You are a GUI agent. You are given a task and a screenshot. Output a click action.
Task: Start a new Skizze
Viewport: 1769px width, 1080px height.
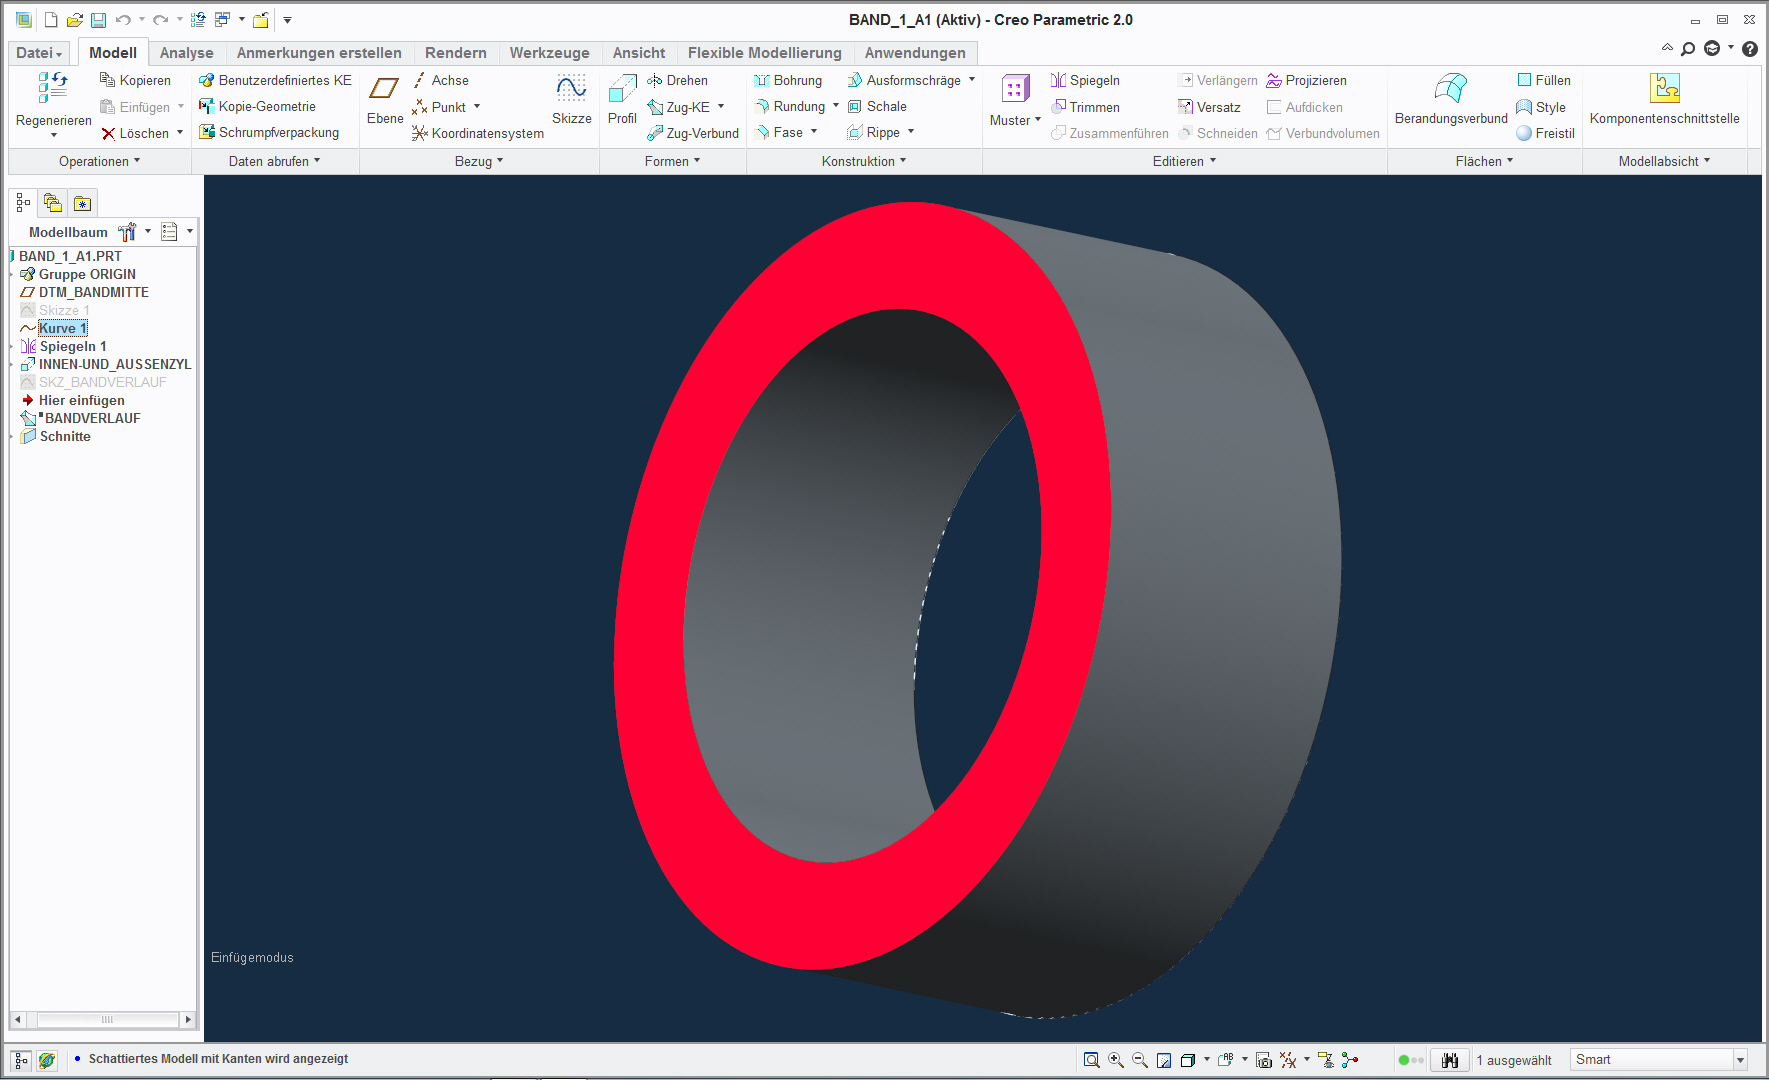[571, 100]
